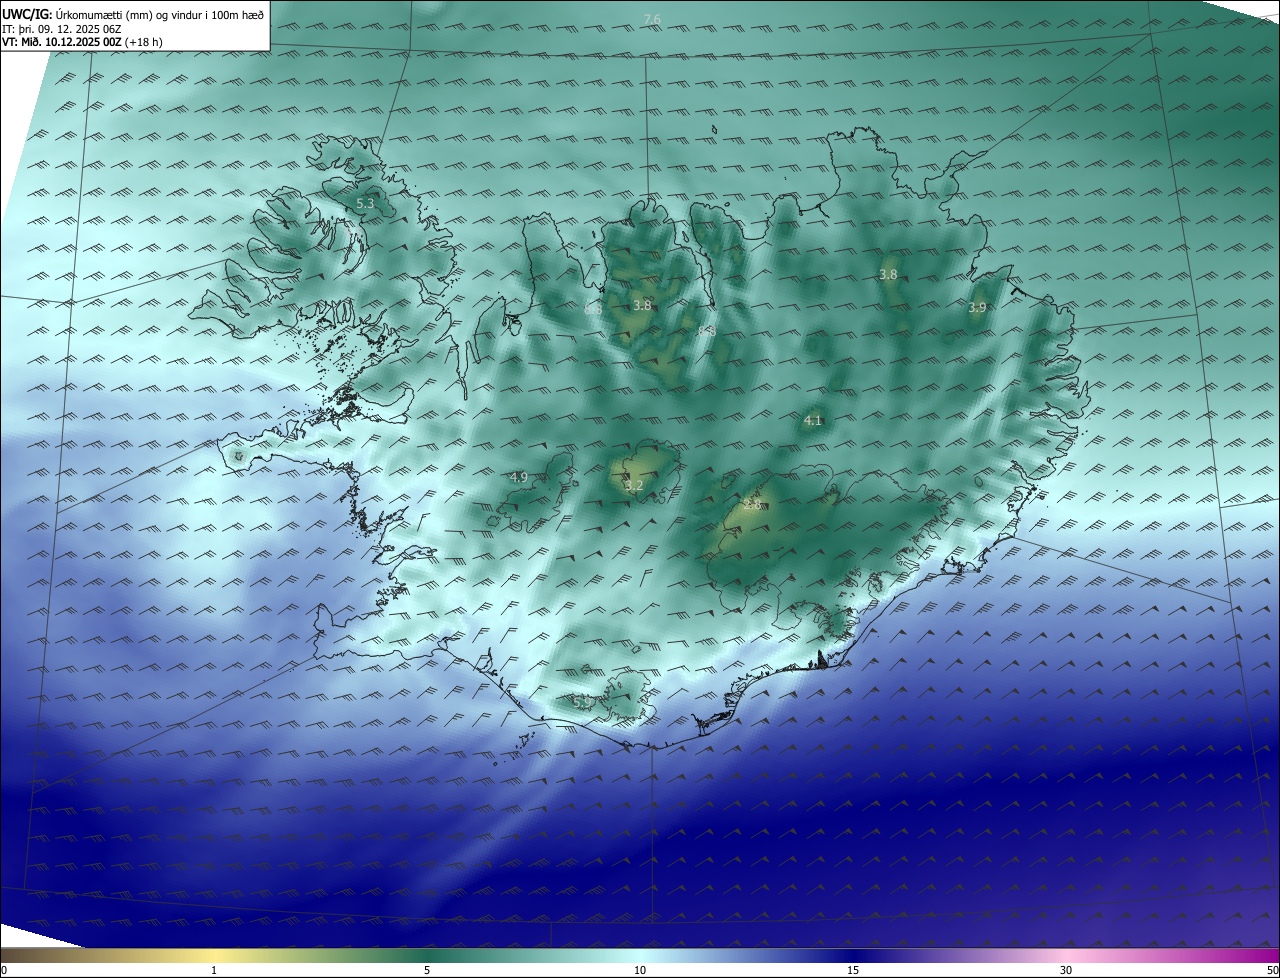
Task: Click the 3.8 label nearest the 3.9 value
Action: [x=888, y=274]
